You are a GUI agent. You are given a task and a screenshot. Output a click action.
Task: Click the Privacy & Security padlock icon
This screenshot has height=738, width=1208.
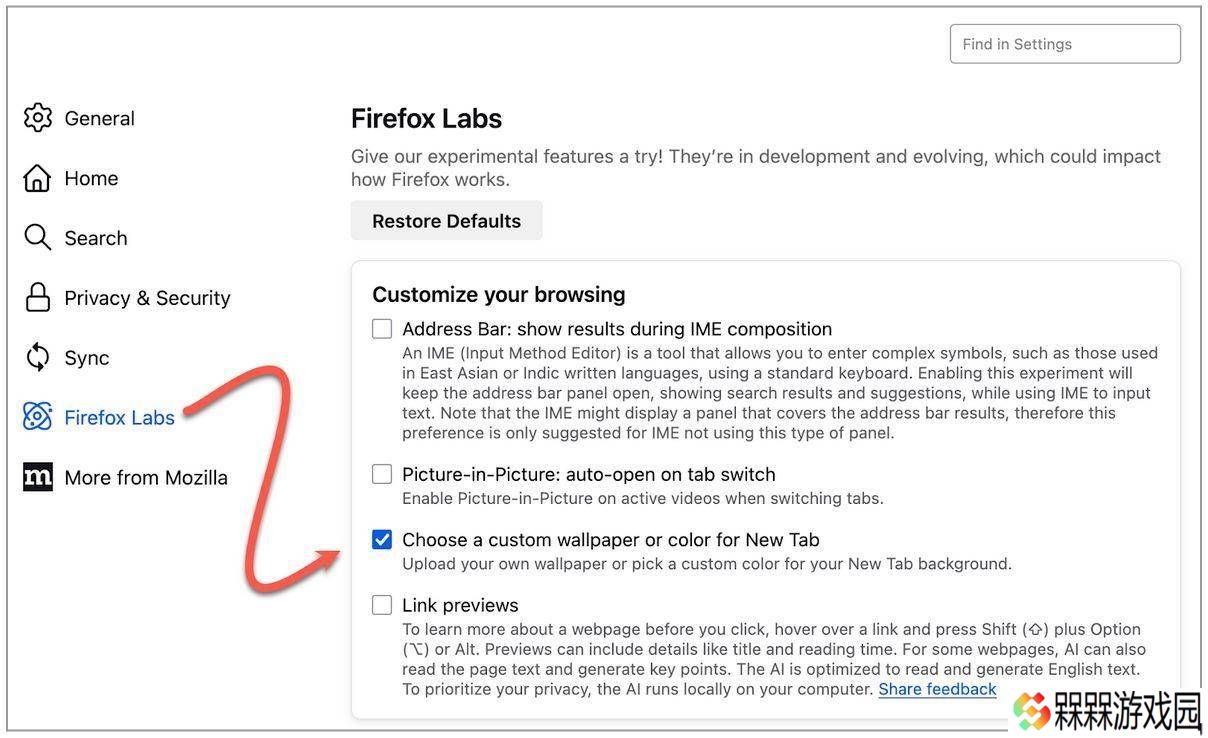[x=37, y=297]
